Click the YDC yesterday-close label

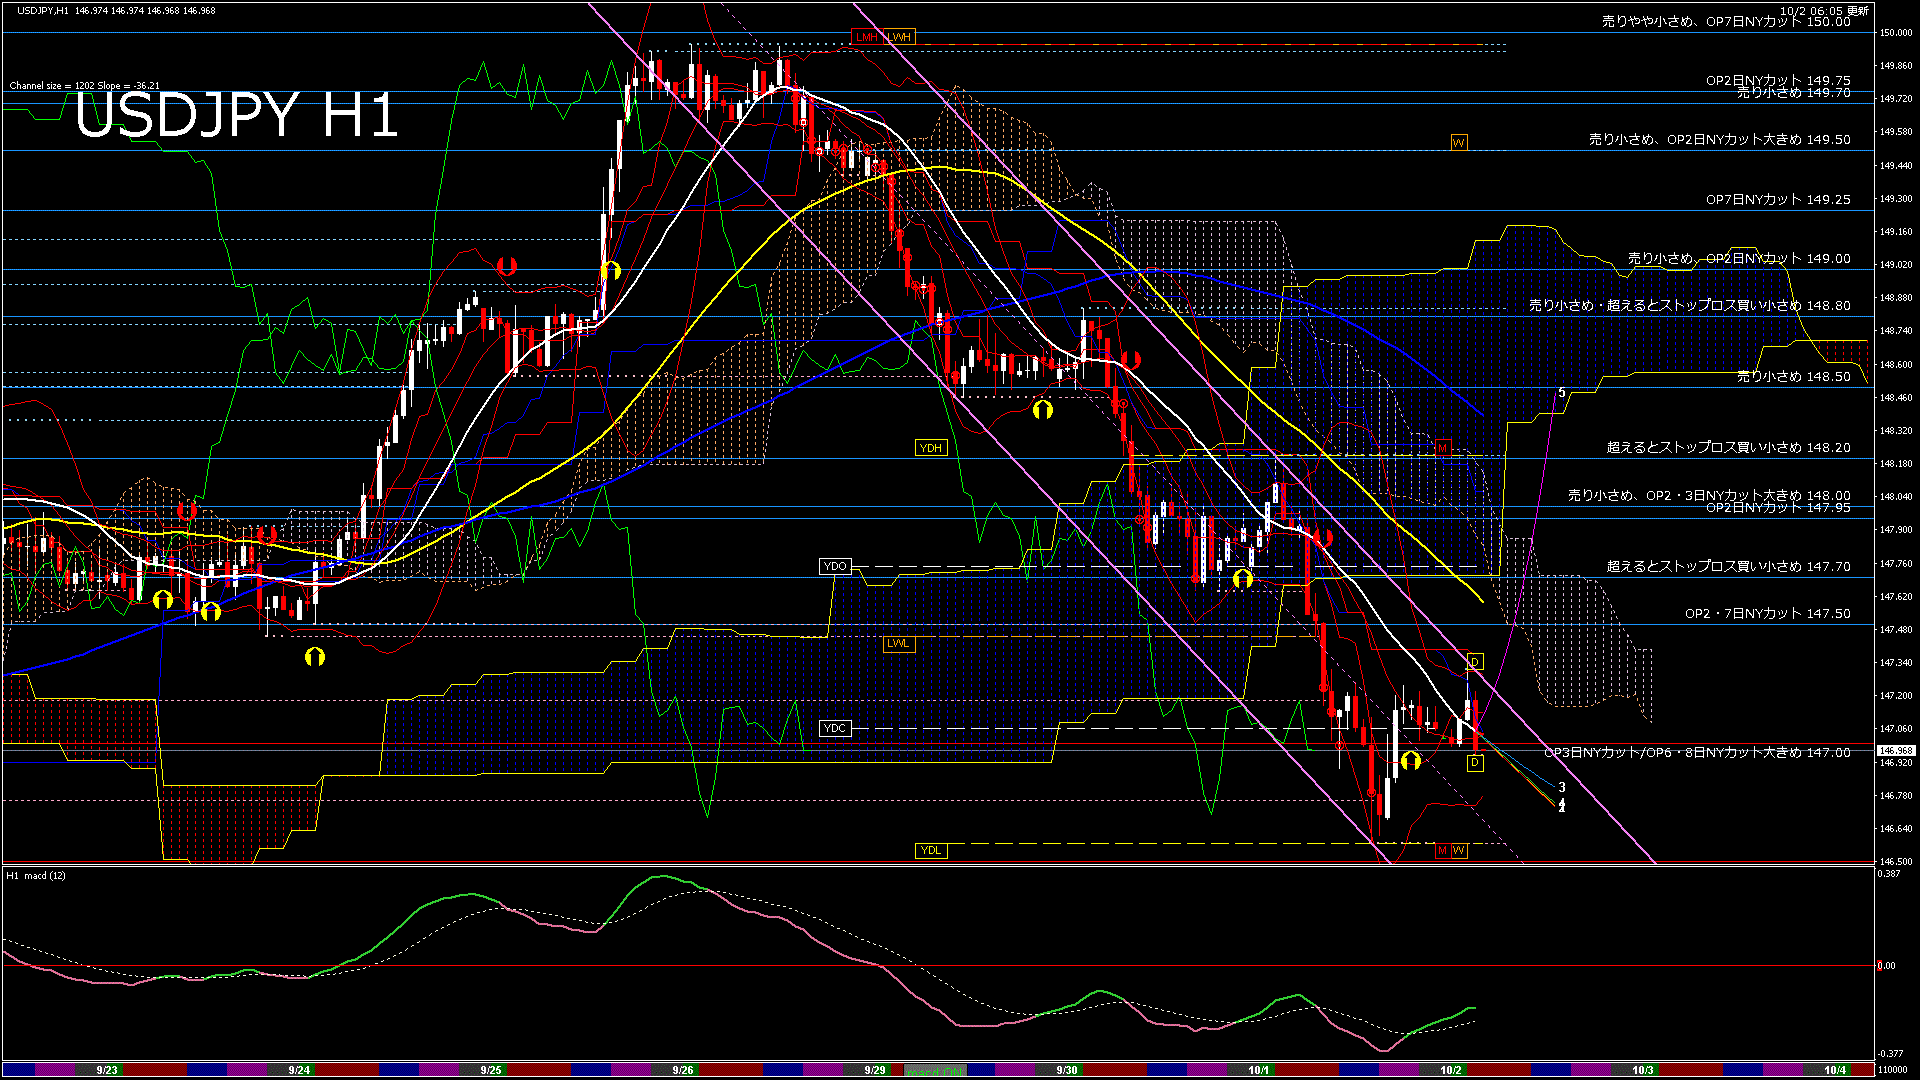tap(834, 729)
